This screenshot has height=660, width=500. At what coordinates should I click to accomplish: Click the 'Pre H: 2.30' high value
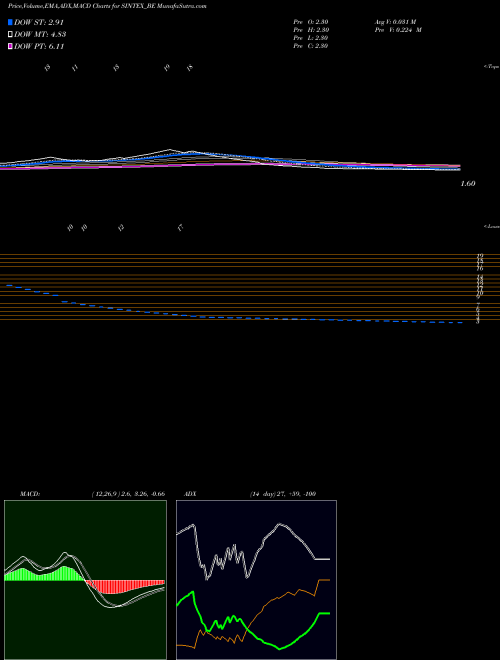point(311,30)
